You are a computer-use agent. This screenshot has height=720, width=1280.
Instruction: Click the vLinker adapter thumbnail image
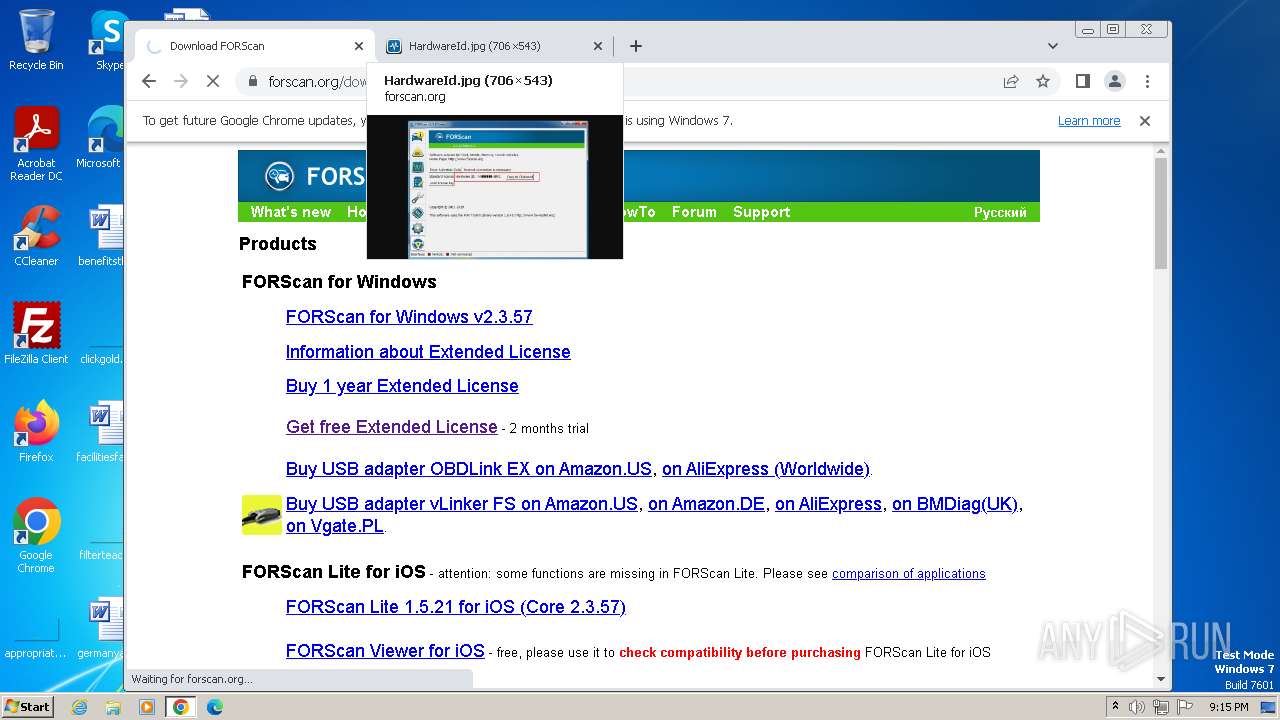(x=262, y=515)
